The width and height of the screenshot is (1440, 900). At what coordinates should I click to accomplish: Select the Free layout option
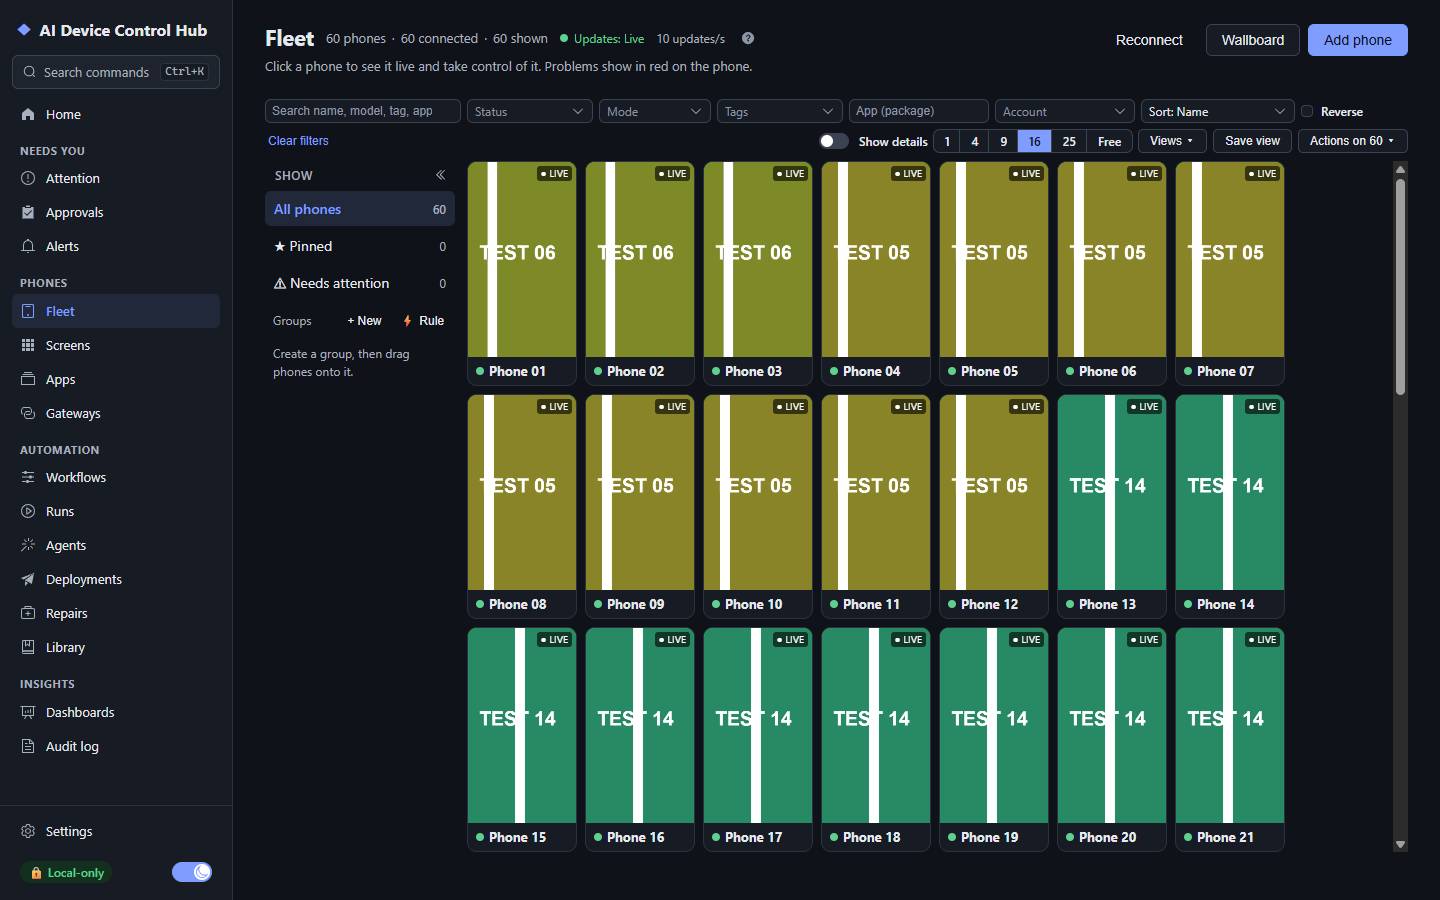coord(1110,141)
